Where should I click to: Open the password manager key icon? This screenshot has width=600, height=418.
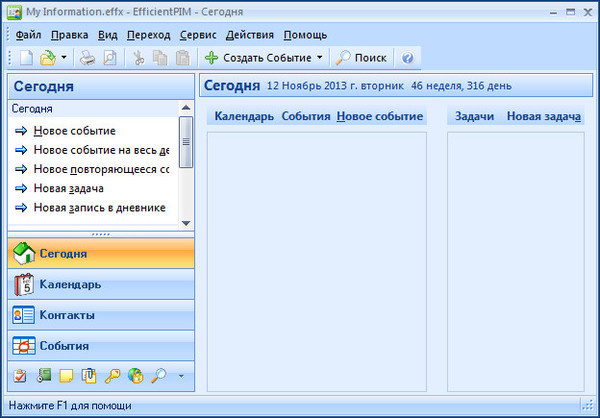[x=112, y=376]
